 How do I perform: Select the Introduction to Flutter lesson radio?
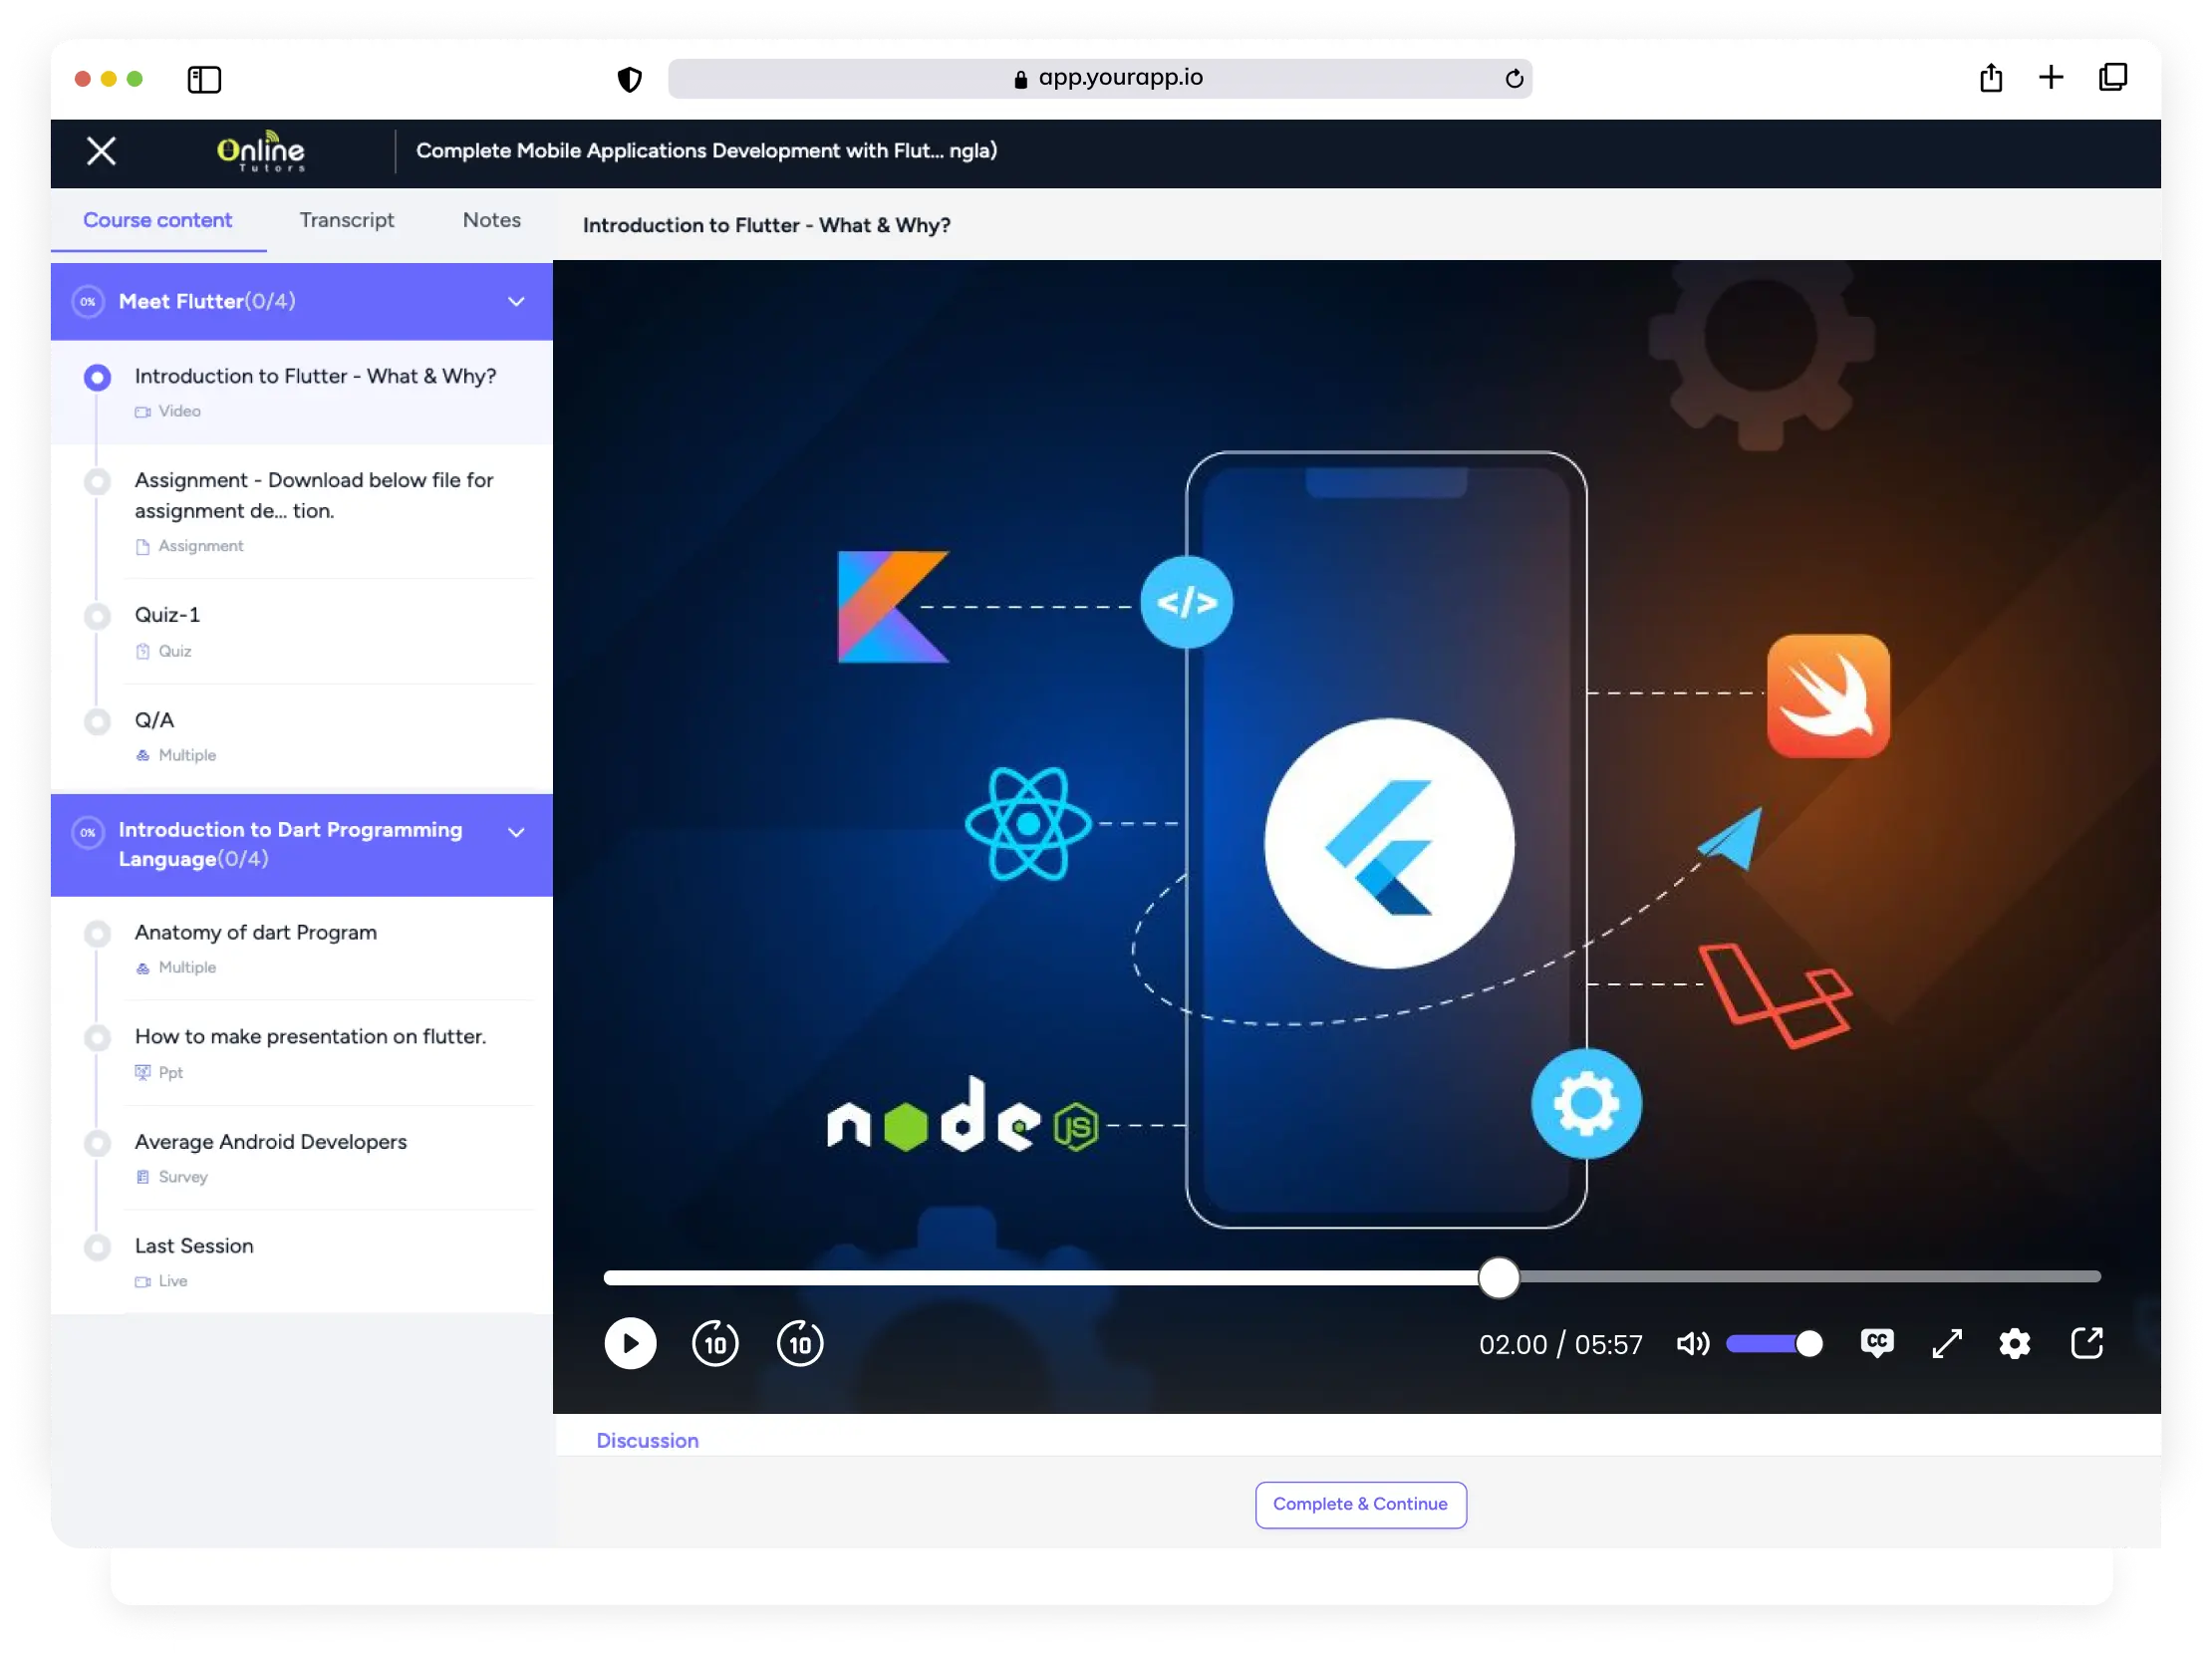(x=97, y=377)
